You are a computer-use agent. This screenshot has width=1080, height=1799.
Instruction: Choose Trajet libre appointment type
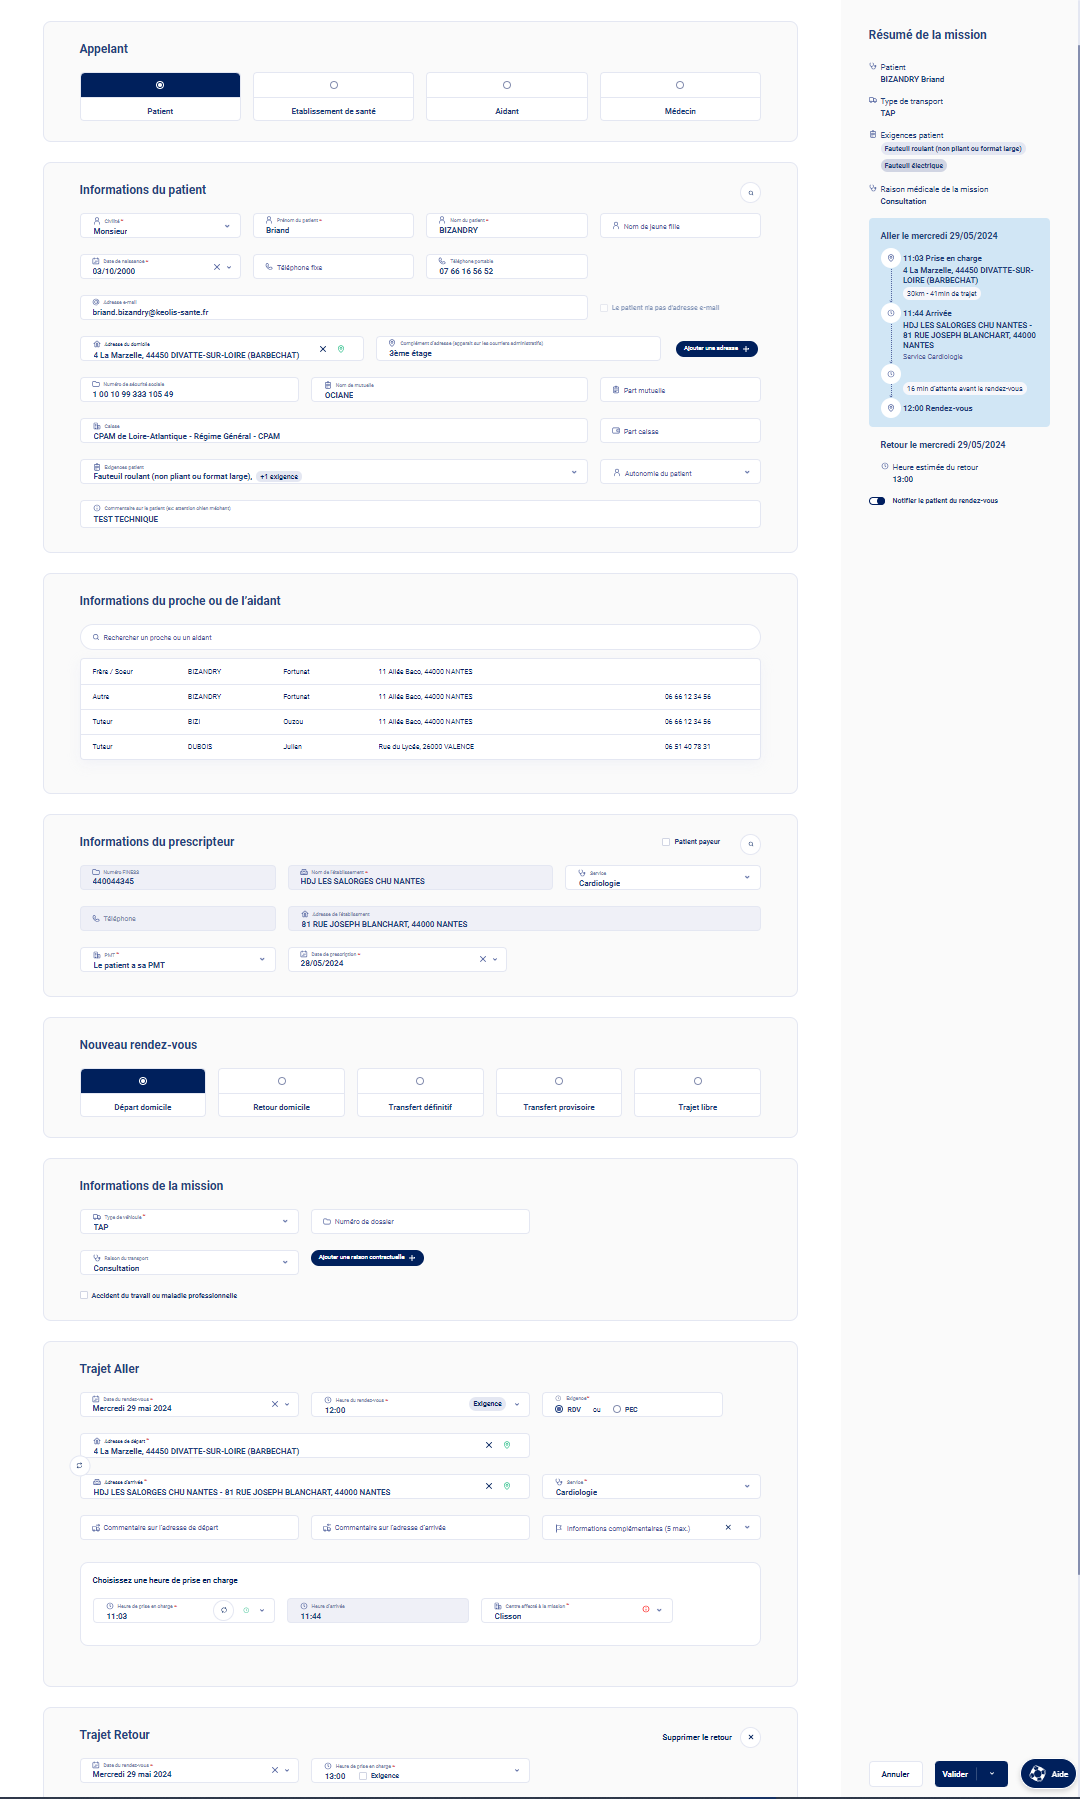698,1093
